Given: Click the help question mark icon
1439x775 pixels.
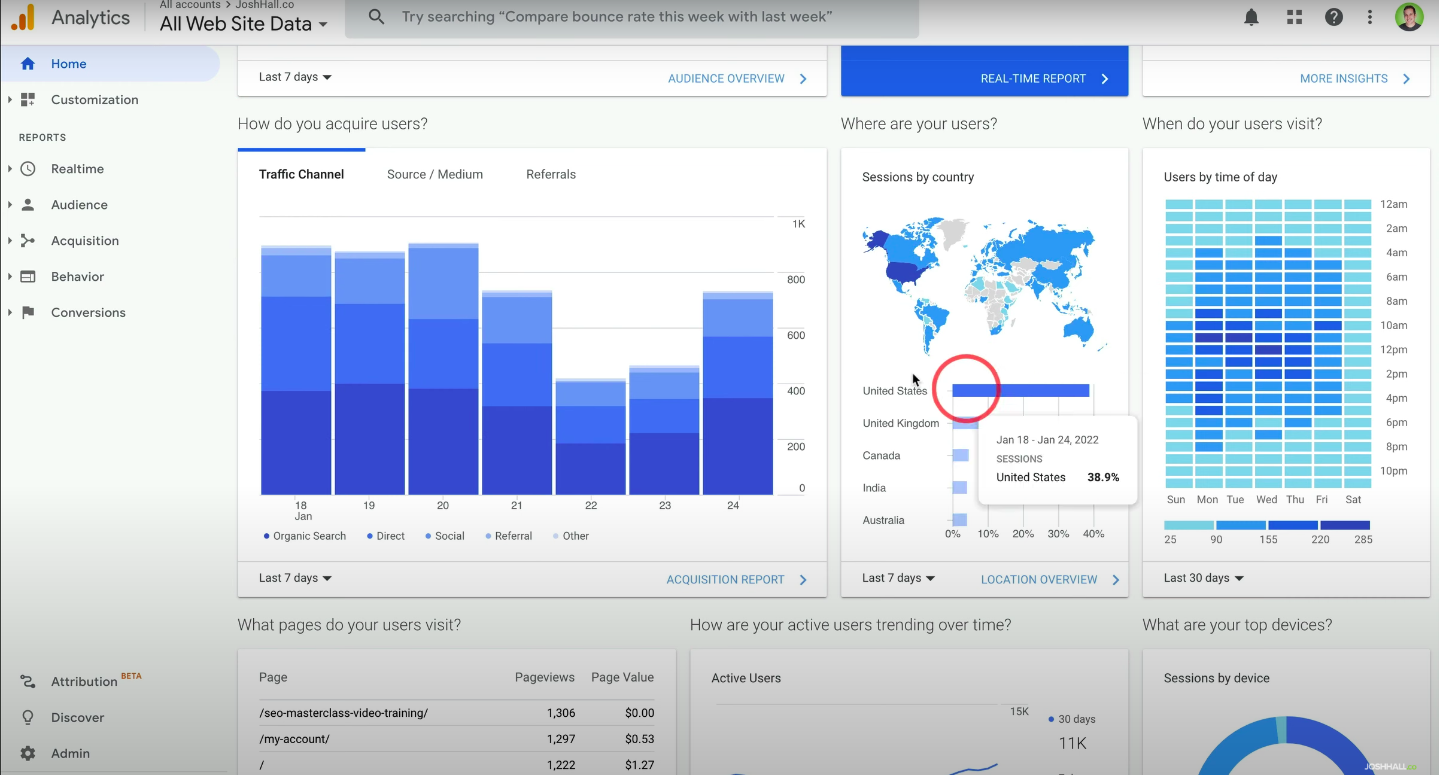Looking at the screenshot, I should point(1333,17).
